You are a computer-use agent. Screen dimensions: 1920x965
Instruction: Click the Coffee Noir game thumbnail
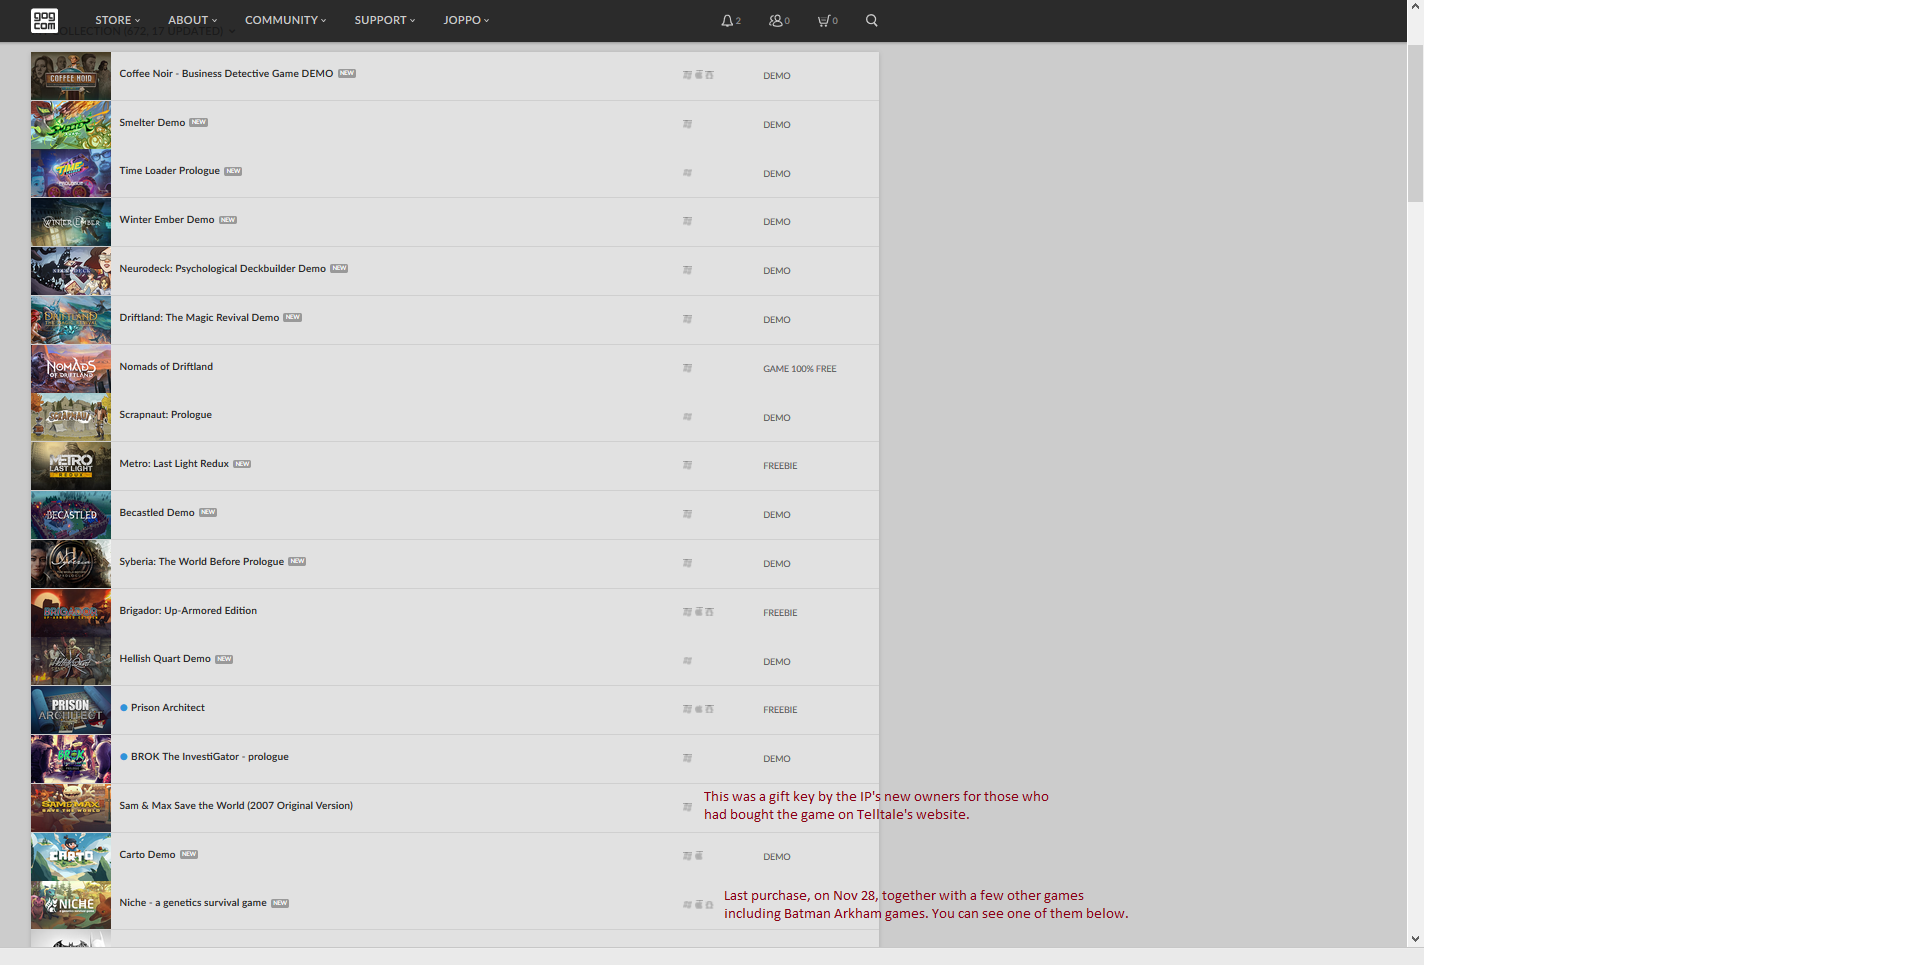[x=71, y=76]
